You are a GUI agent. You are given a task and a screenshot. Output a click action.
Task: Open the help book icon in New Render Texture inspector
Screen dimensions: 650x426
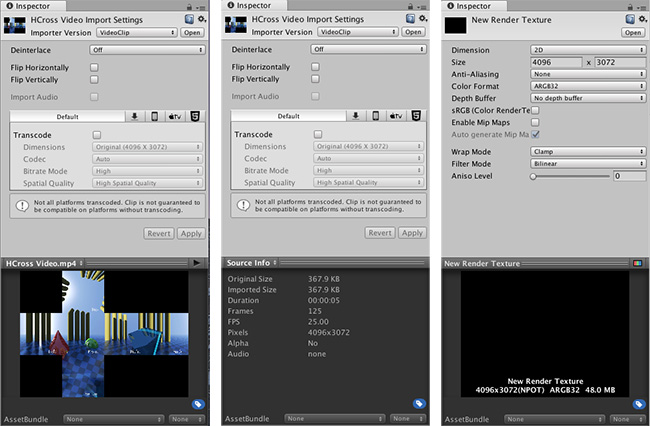[622, 19]
